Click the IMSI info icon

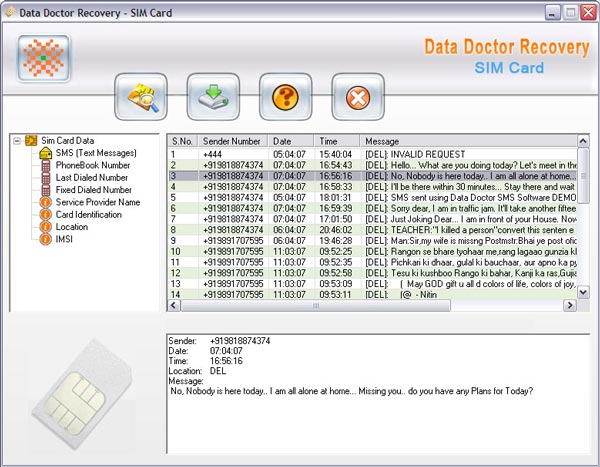tap(46, 239)
